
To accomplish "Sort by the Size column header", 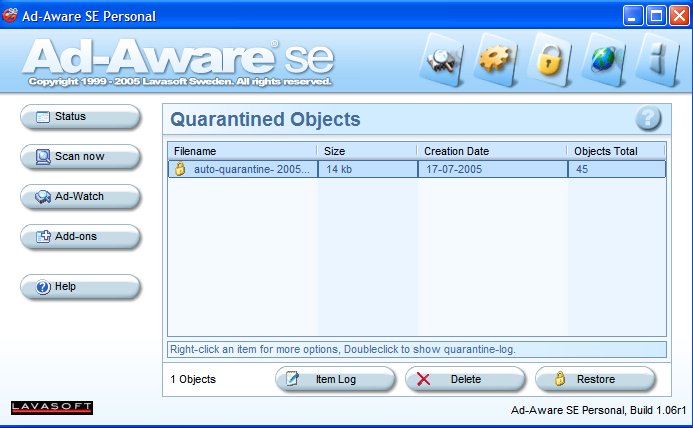I will click(x=367, y=151).
